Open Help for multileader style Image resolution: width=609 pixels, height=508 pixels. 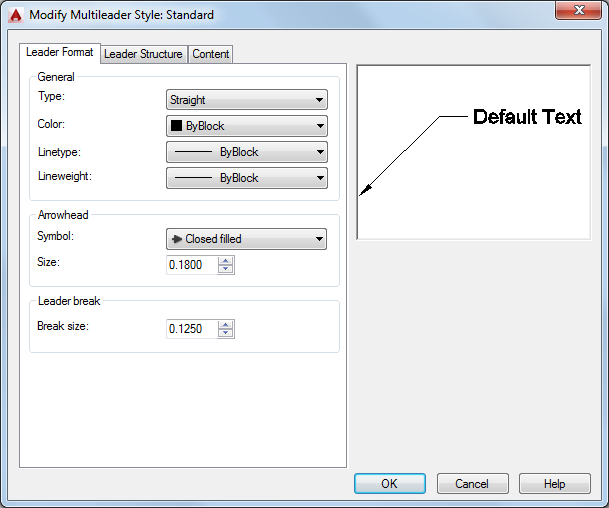click(x=555, y=484)
